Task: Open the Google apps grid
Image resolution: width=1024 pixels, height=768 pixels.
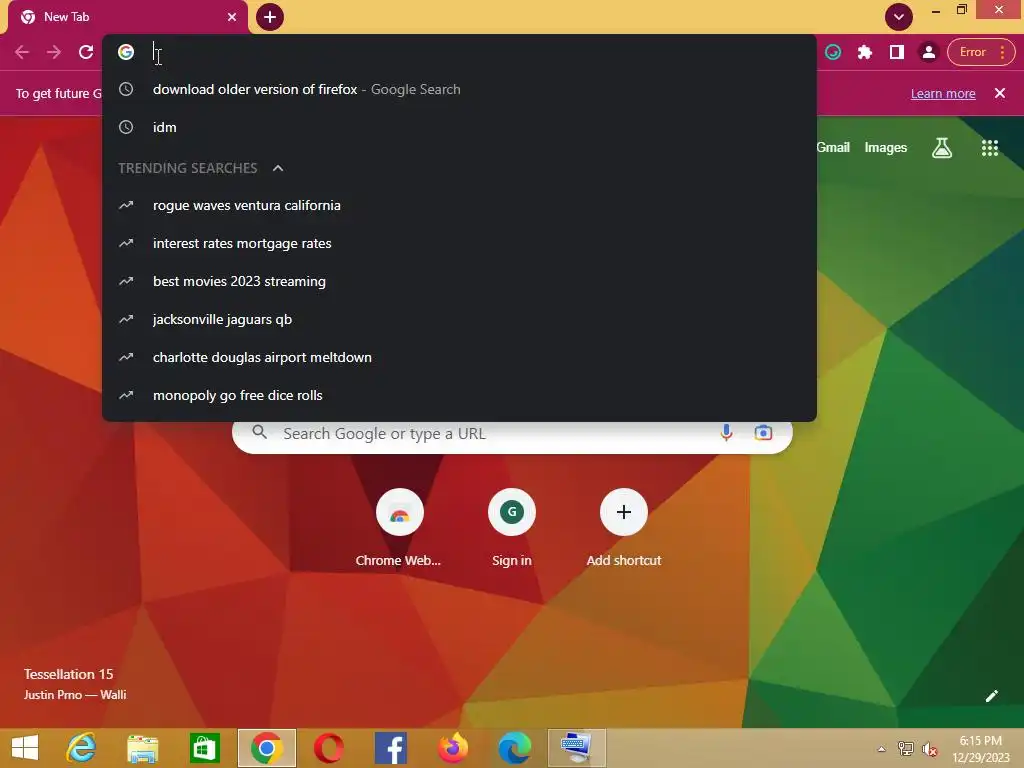Action: click(x=990, y=148)
